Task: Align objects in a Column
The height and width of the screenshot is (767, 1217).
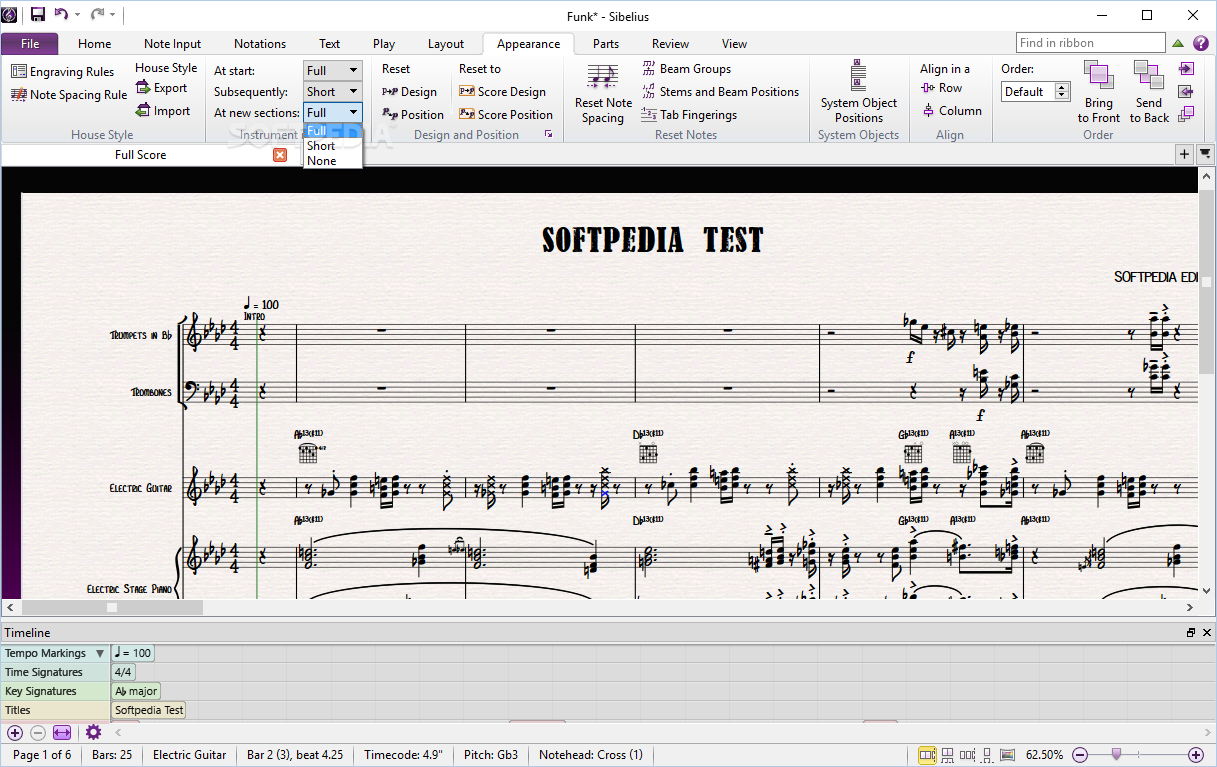Action: (x=951, y=111)
